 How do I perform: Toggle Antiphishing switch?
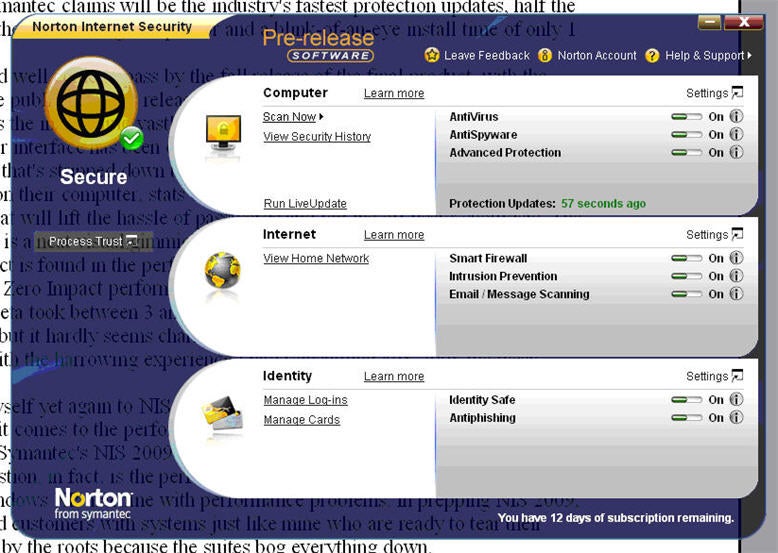(x=687, y=418)
